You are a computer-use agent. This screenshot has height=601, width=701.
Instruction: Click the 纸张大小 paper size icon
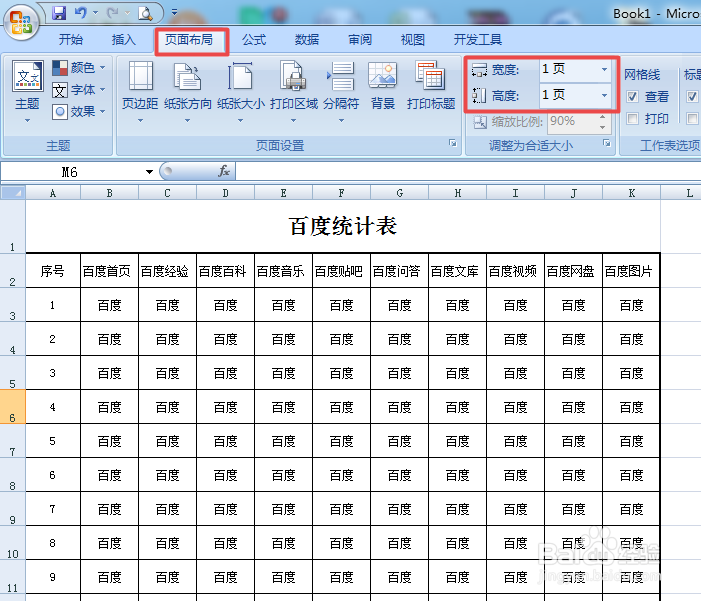click(241, 76)
